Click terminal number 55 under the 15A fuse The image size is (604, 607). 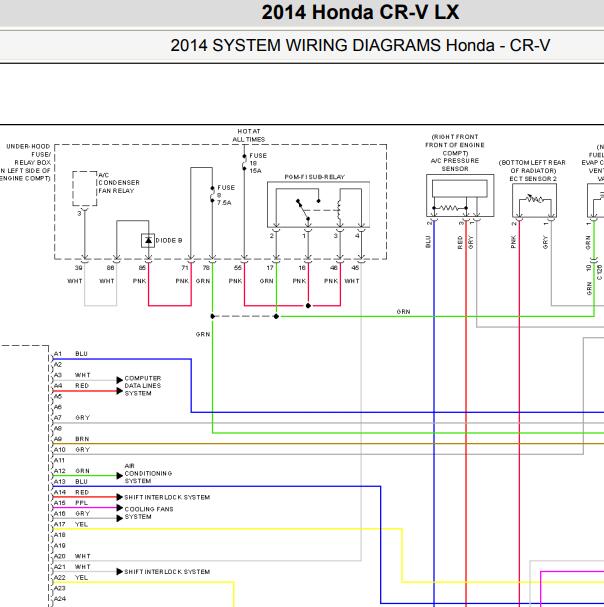(238, 268)
